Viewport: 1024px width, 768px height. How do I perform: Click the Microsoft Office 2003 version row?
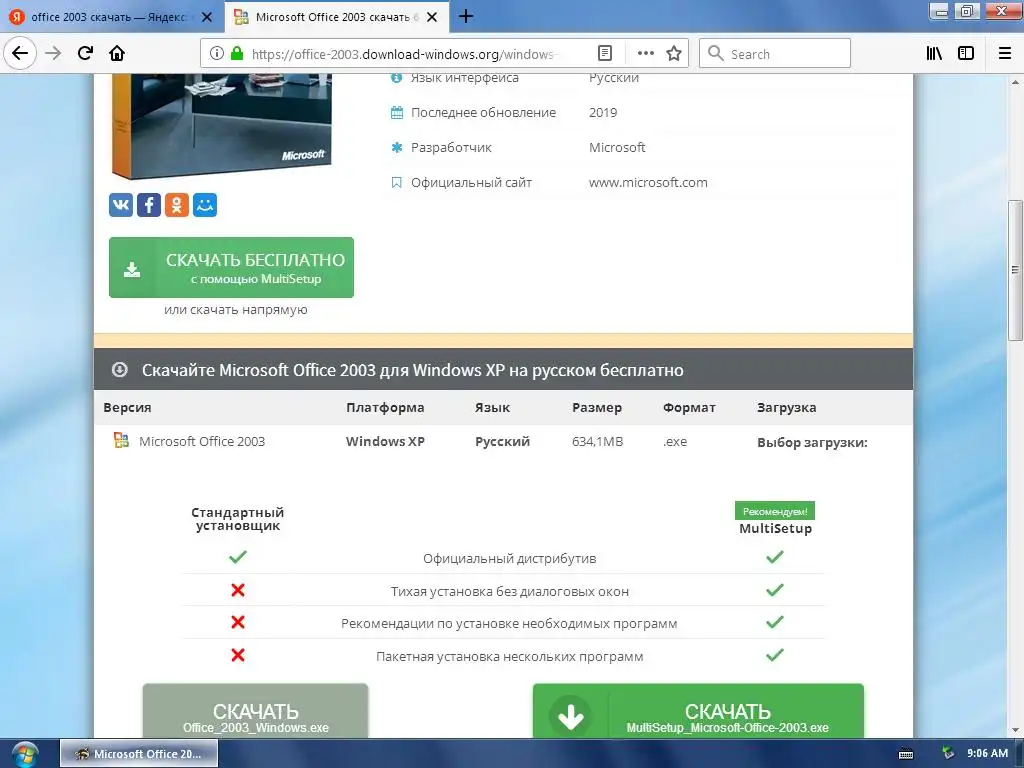coord(503,441)
